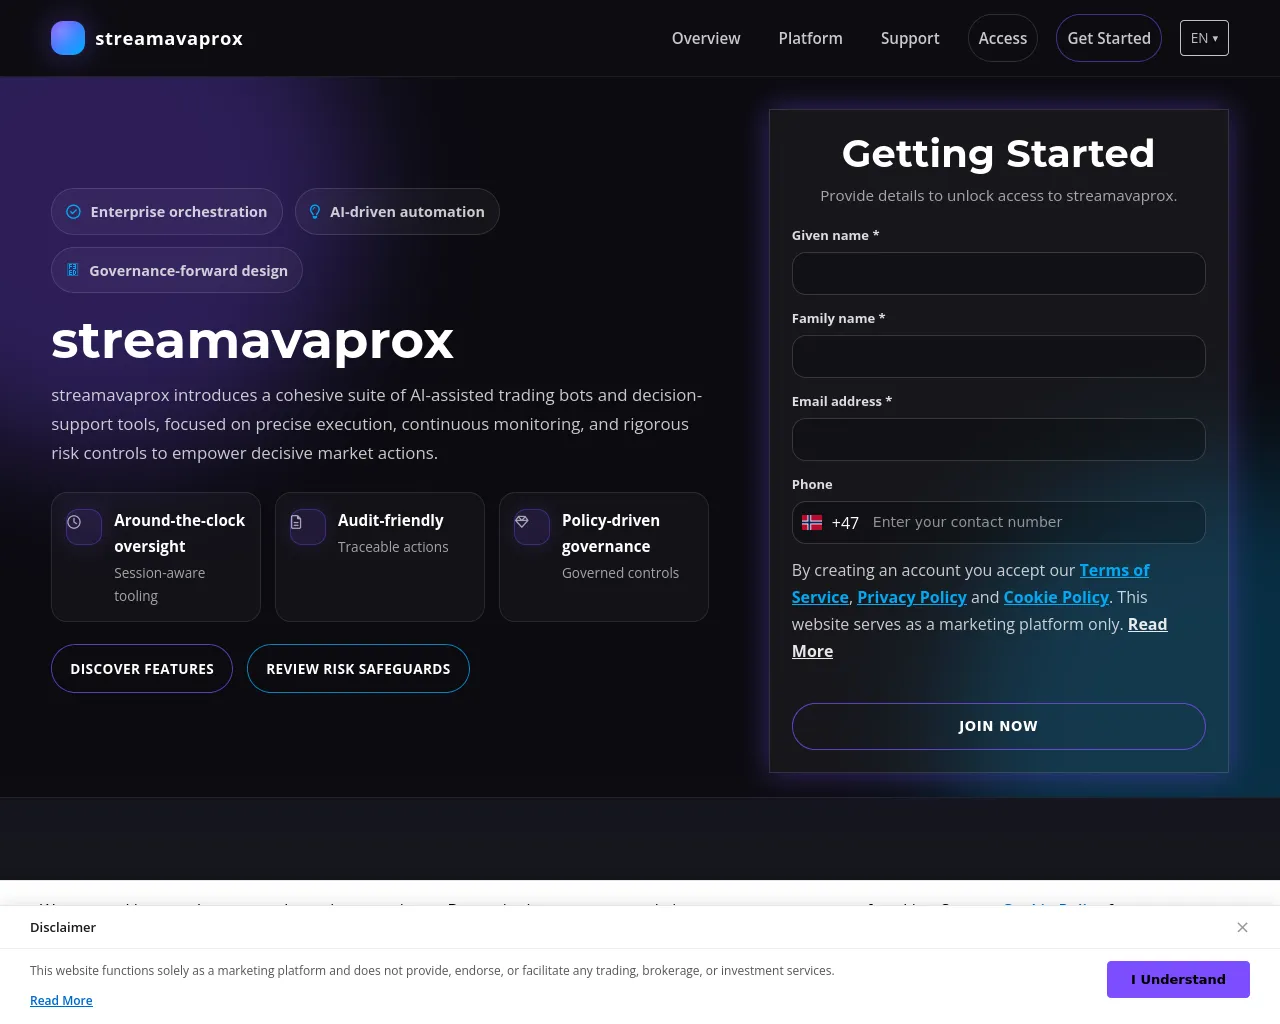Click the Email address input field
Image resolution: width=1280 pixels, height=1024 pixels.
click(x=998, y=439)
